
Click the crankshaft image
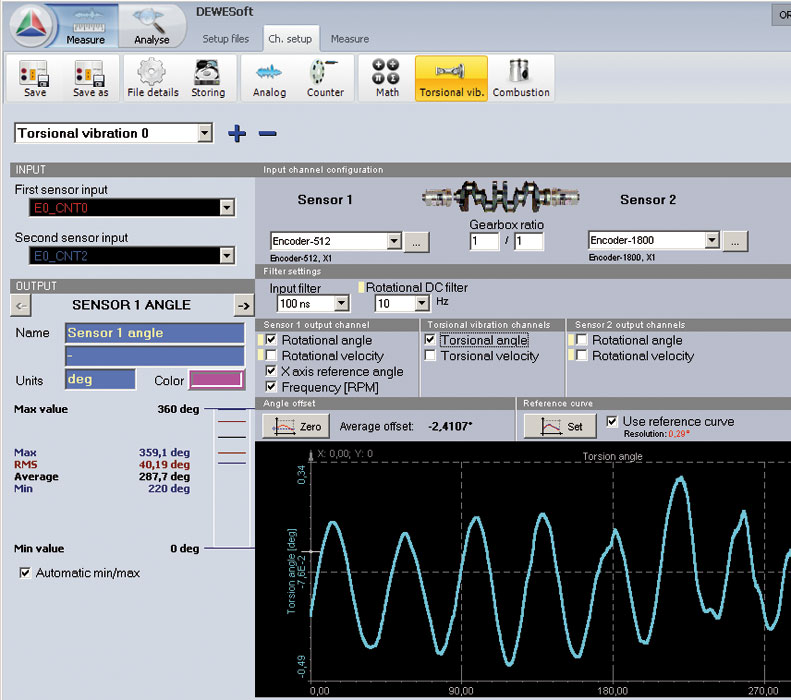point(500,197)
